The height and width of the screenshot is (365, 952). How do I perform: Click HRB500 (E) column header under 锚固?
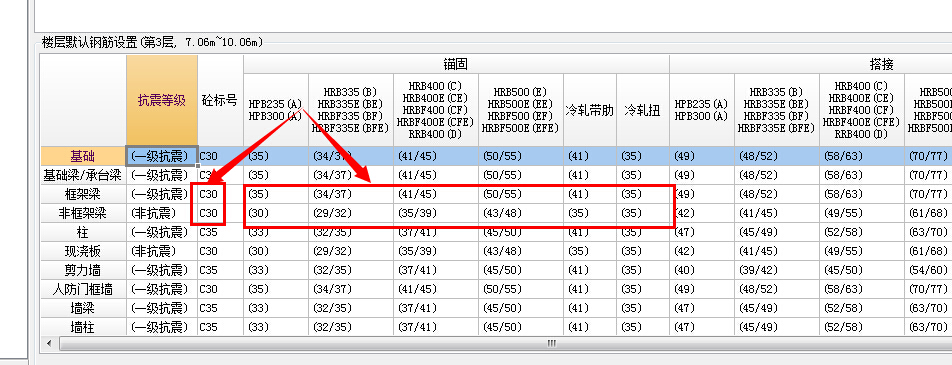pos(520,110)
